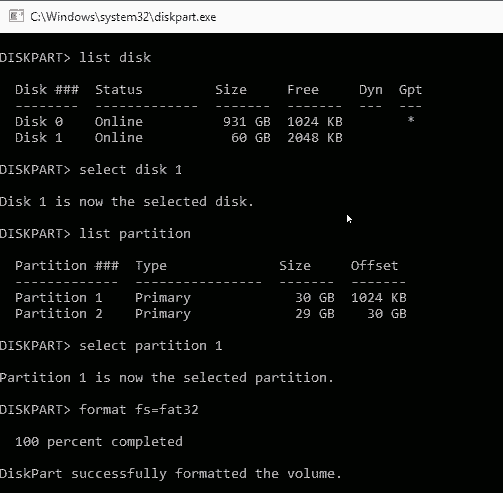
Task: Click the '60 GB' size value
Action: (251, 138)
